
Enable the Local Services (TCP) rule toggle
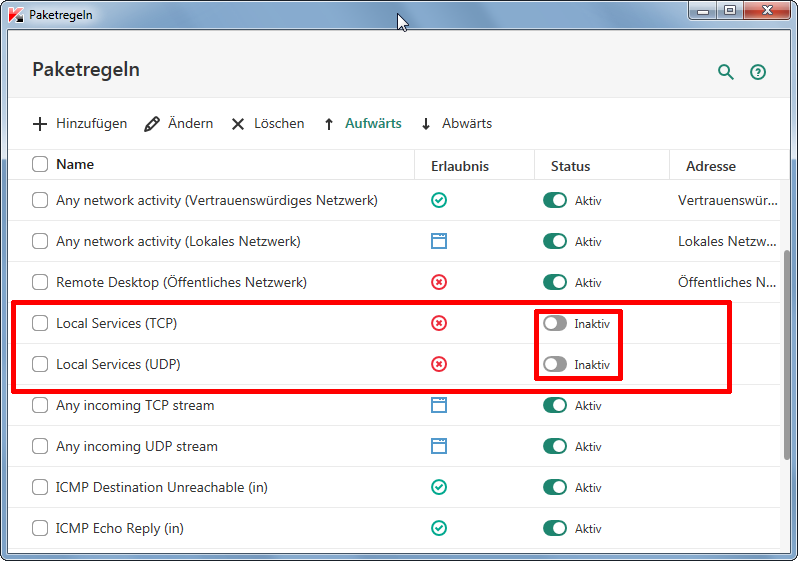(554, 323)
